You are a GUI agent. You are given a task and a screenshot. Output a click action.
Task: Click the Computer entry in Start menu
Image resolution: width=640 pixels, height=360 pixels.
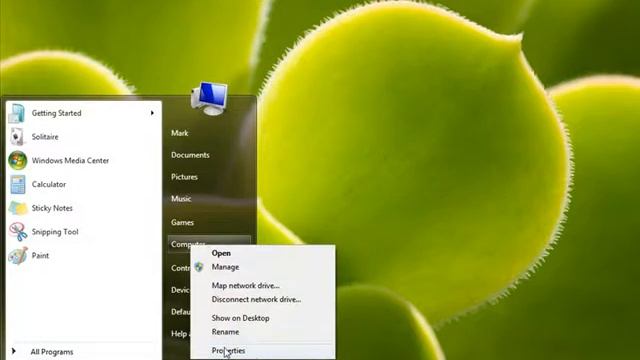point(209,244)
